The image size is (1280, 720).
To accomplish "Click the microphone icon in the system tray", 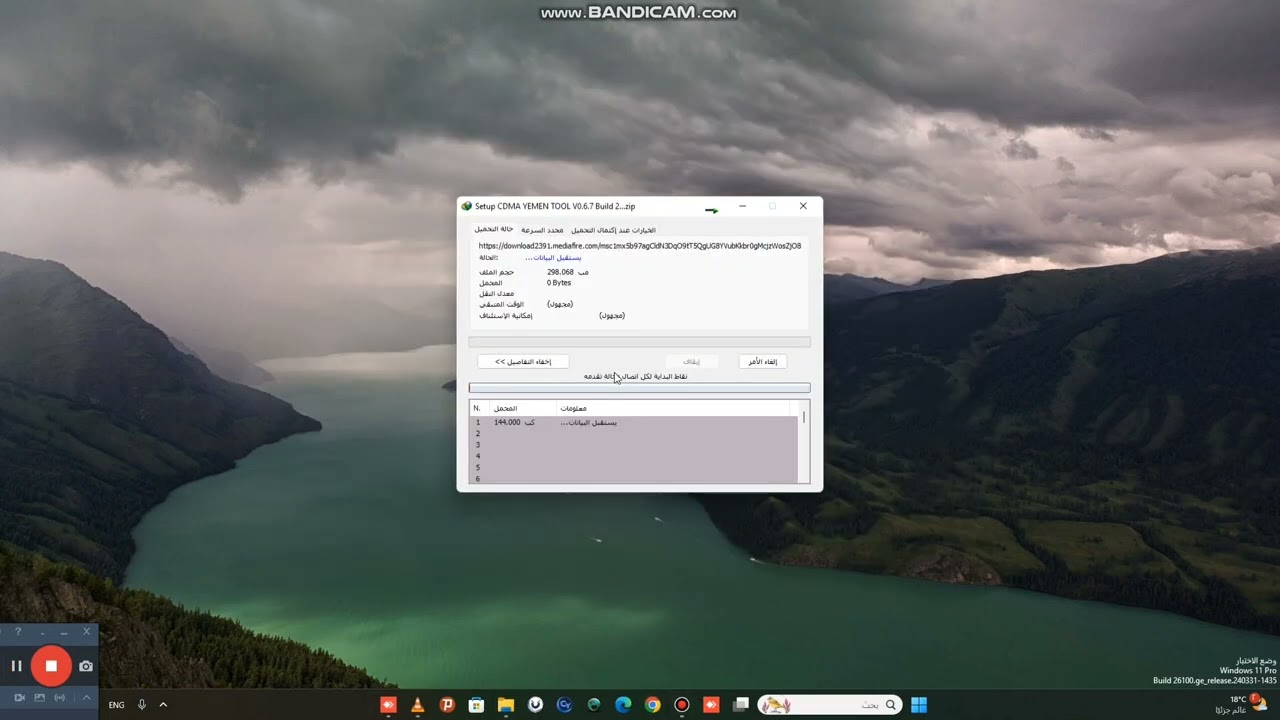I will [x=142, y=705].
